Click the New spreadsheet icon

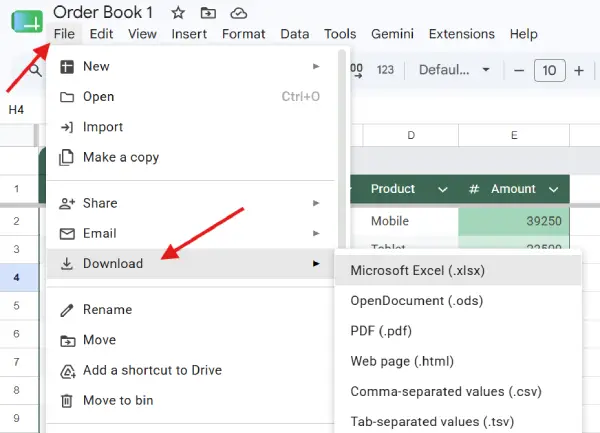67,67
